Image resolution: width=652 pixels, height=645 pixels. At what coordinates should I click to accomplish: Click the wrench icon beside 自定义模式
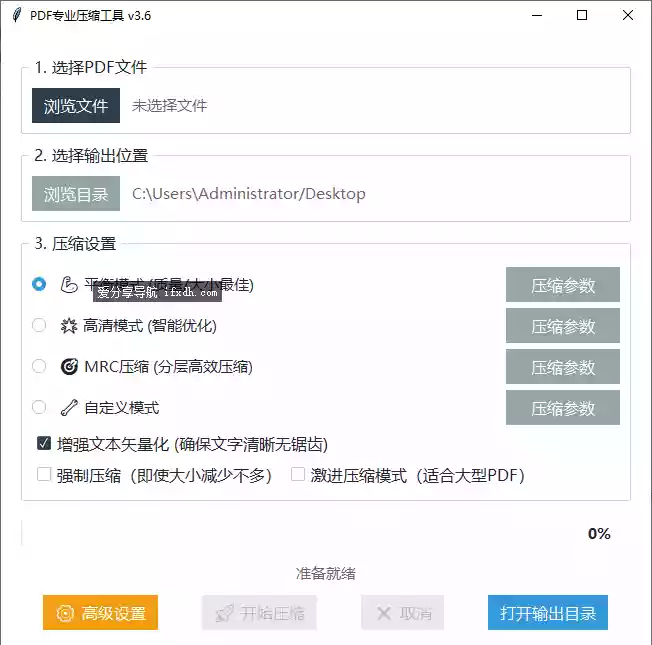pyautogui.click(x=69, y=407)
